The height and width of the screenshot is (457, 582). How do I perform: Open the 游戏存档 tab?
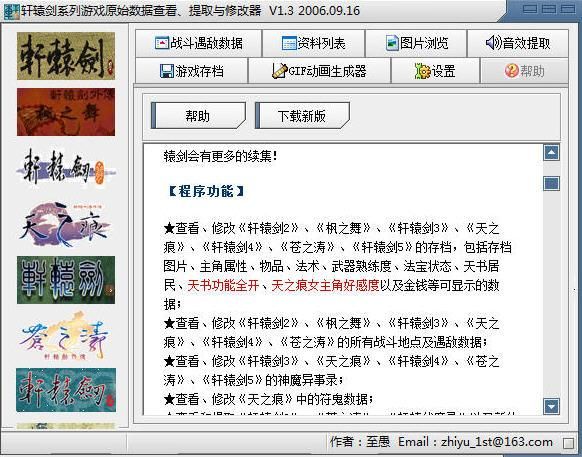[192, 71]
